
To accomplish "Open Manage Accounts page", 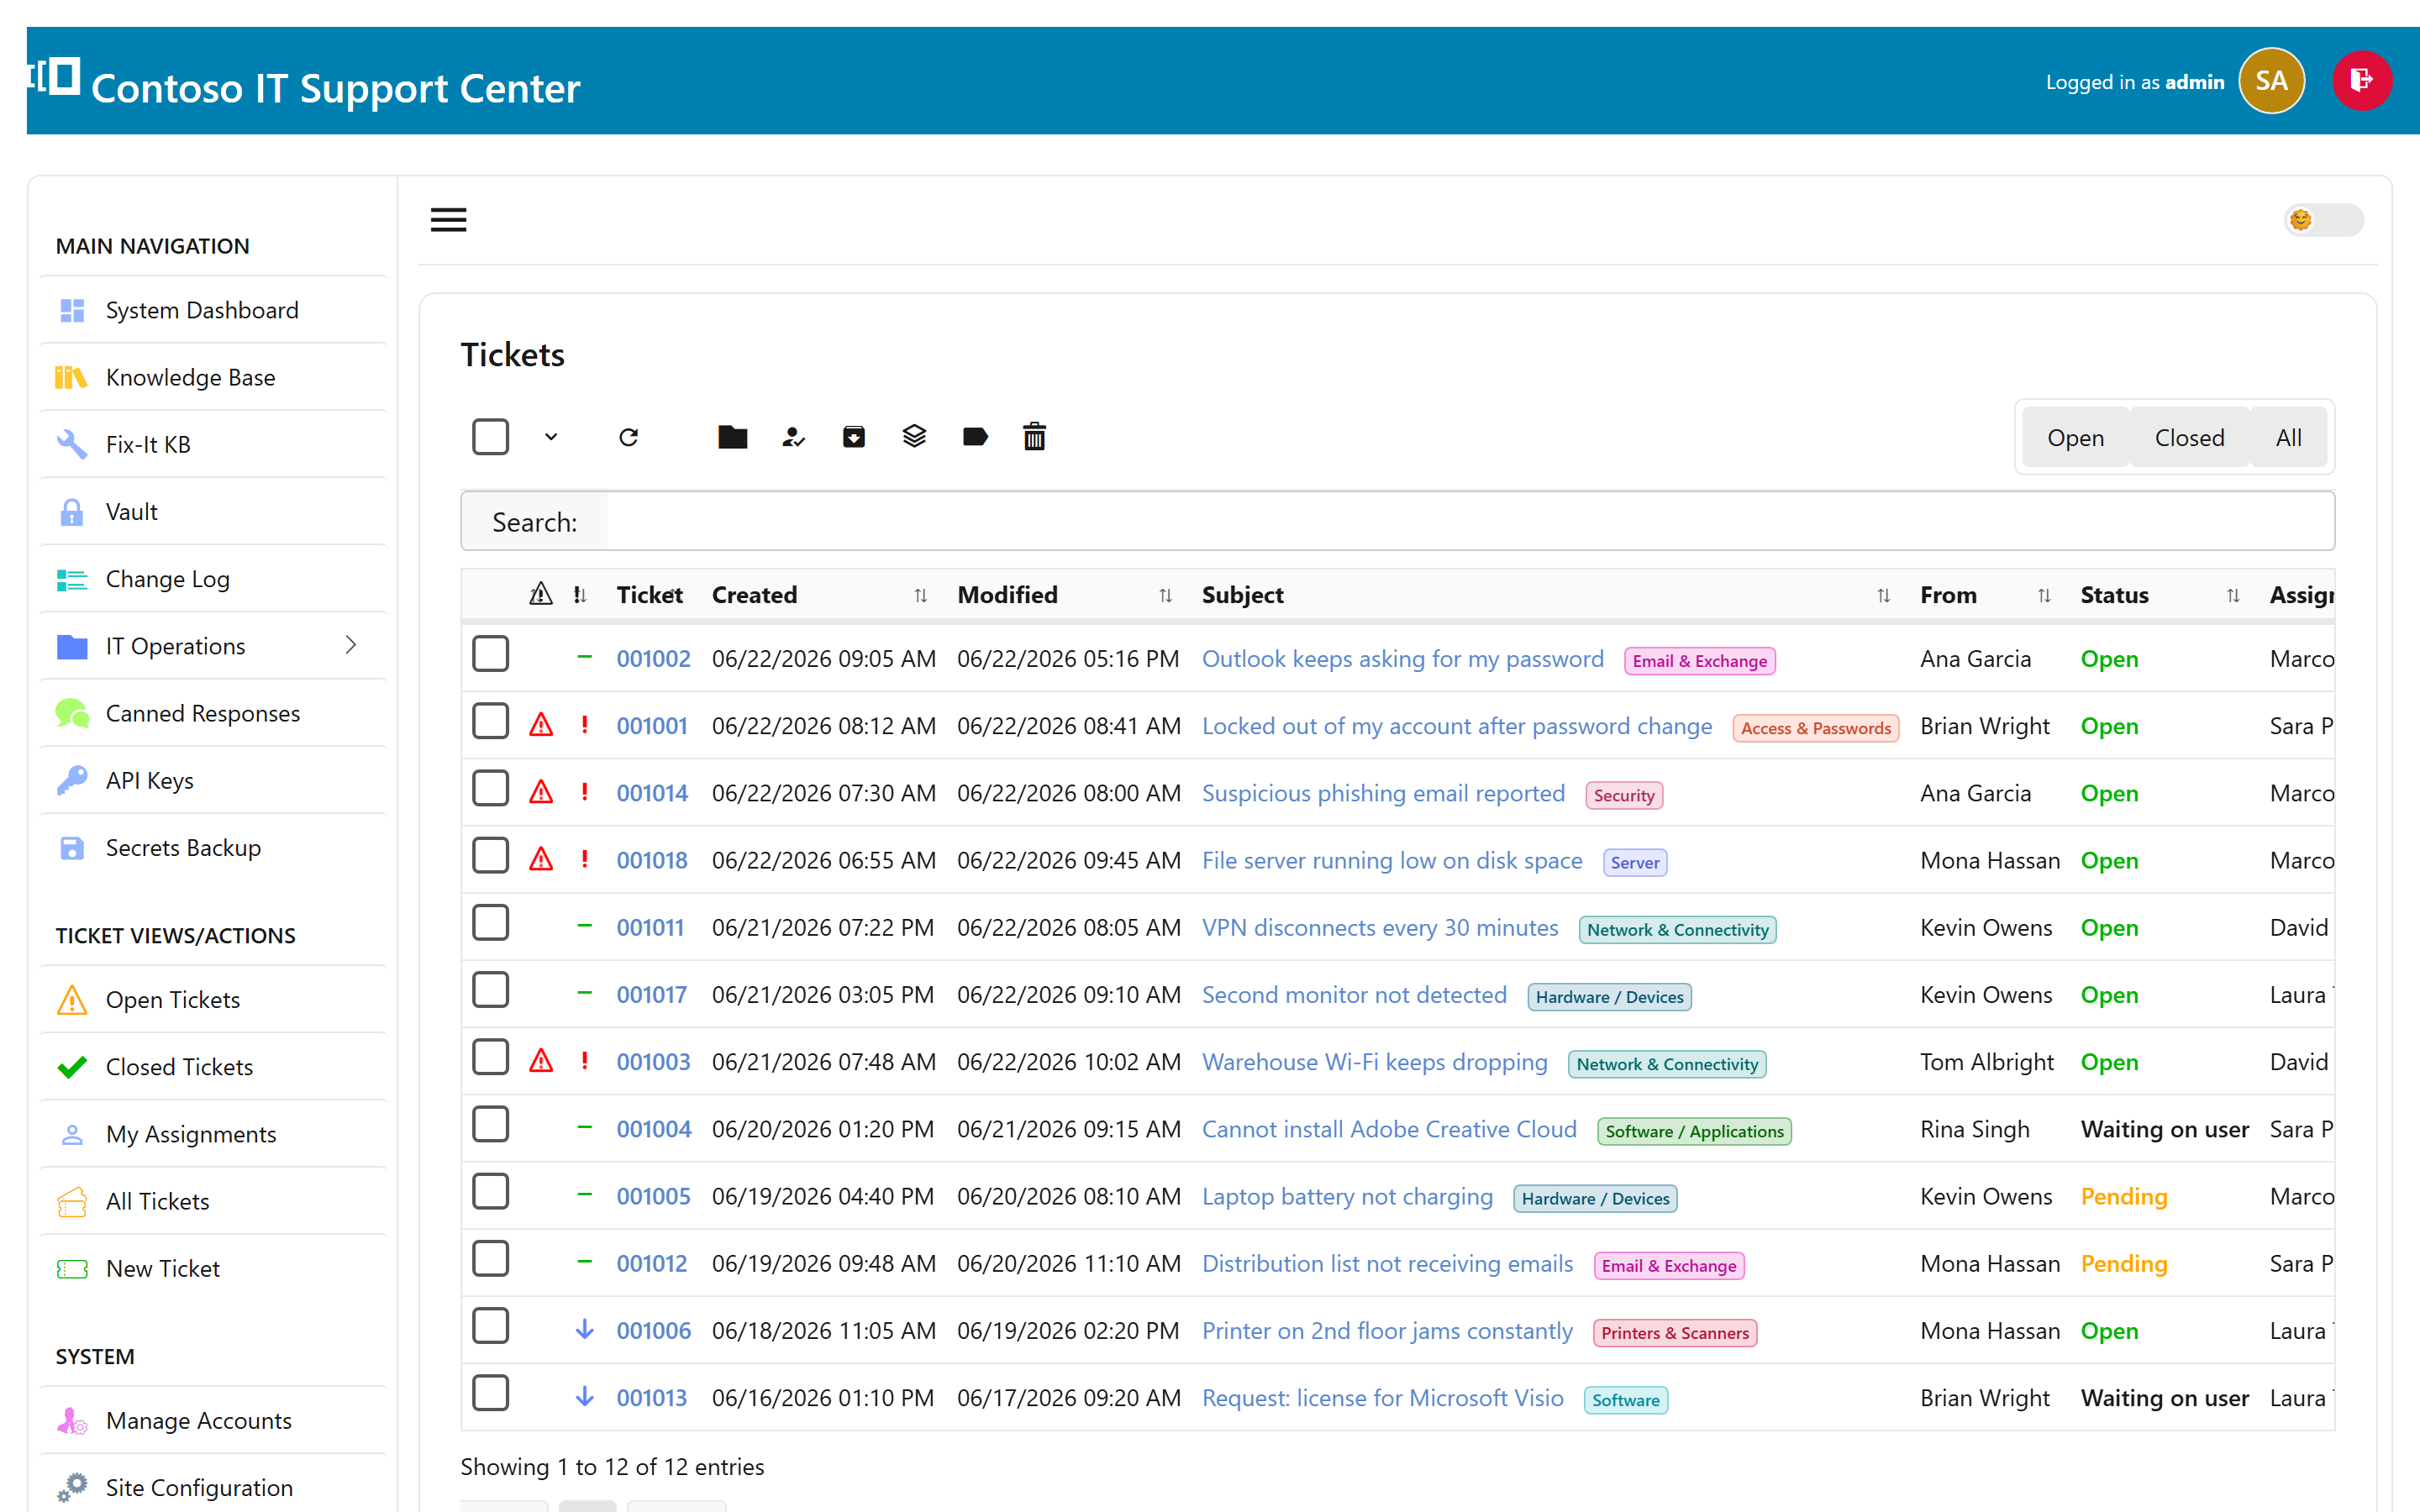I will click(213, 1420).
